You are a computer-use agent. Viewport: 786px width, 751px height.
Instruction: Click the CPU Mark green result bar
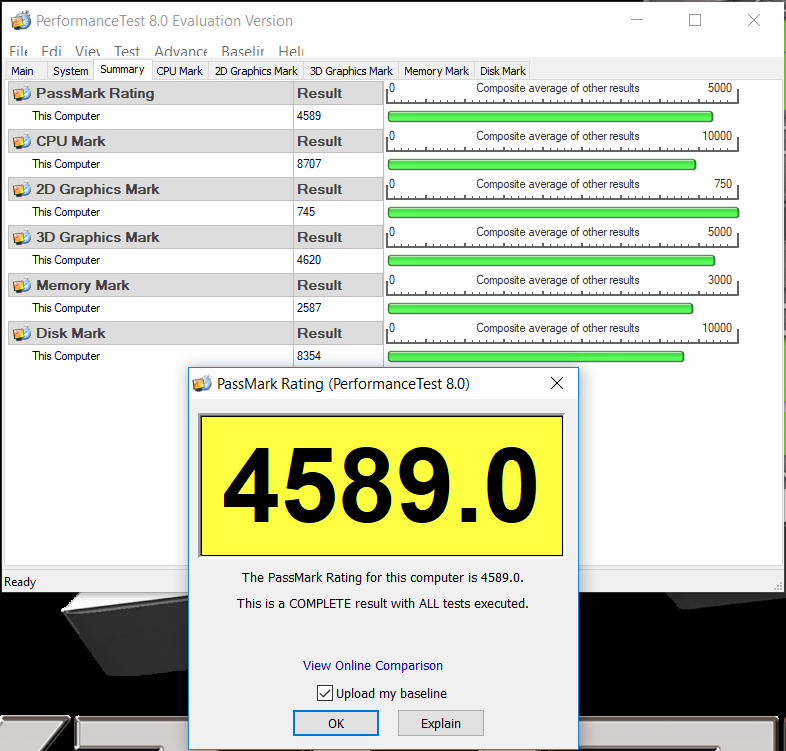click(x=542, y=165)
